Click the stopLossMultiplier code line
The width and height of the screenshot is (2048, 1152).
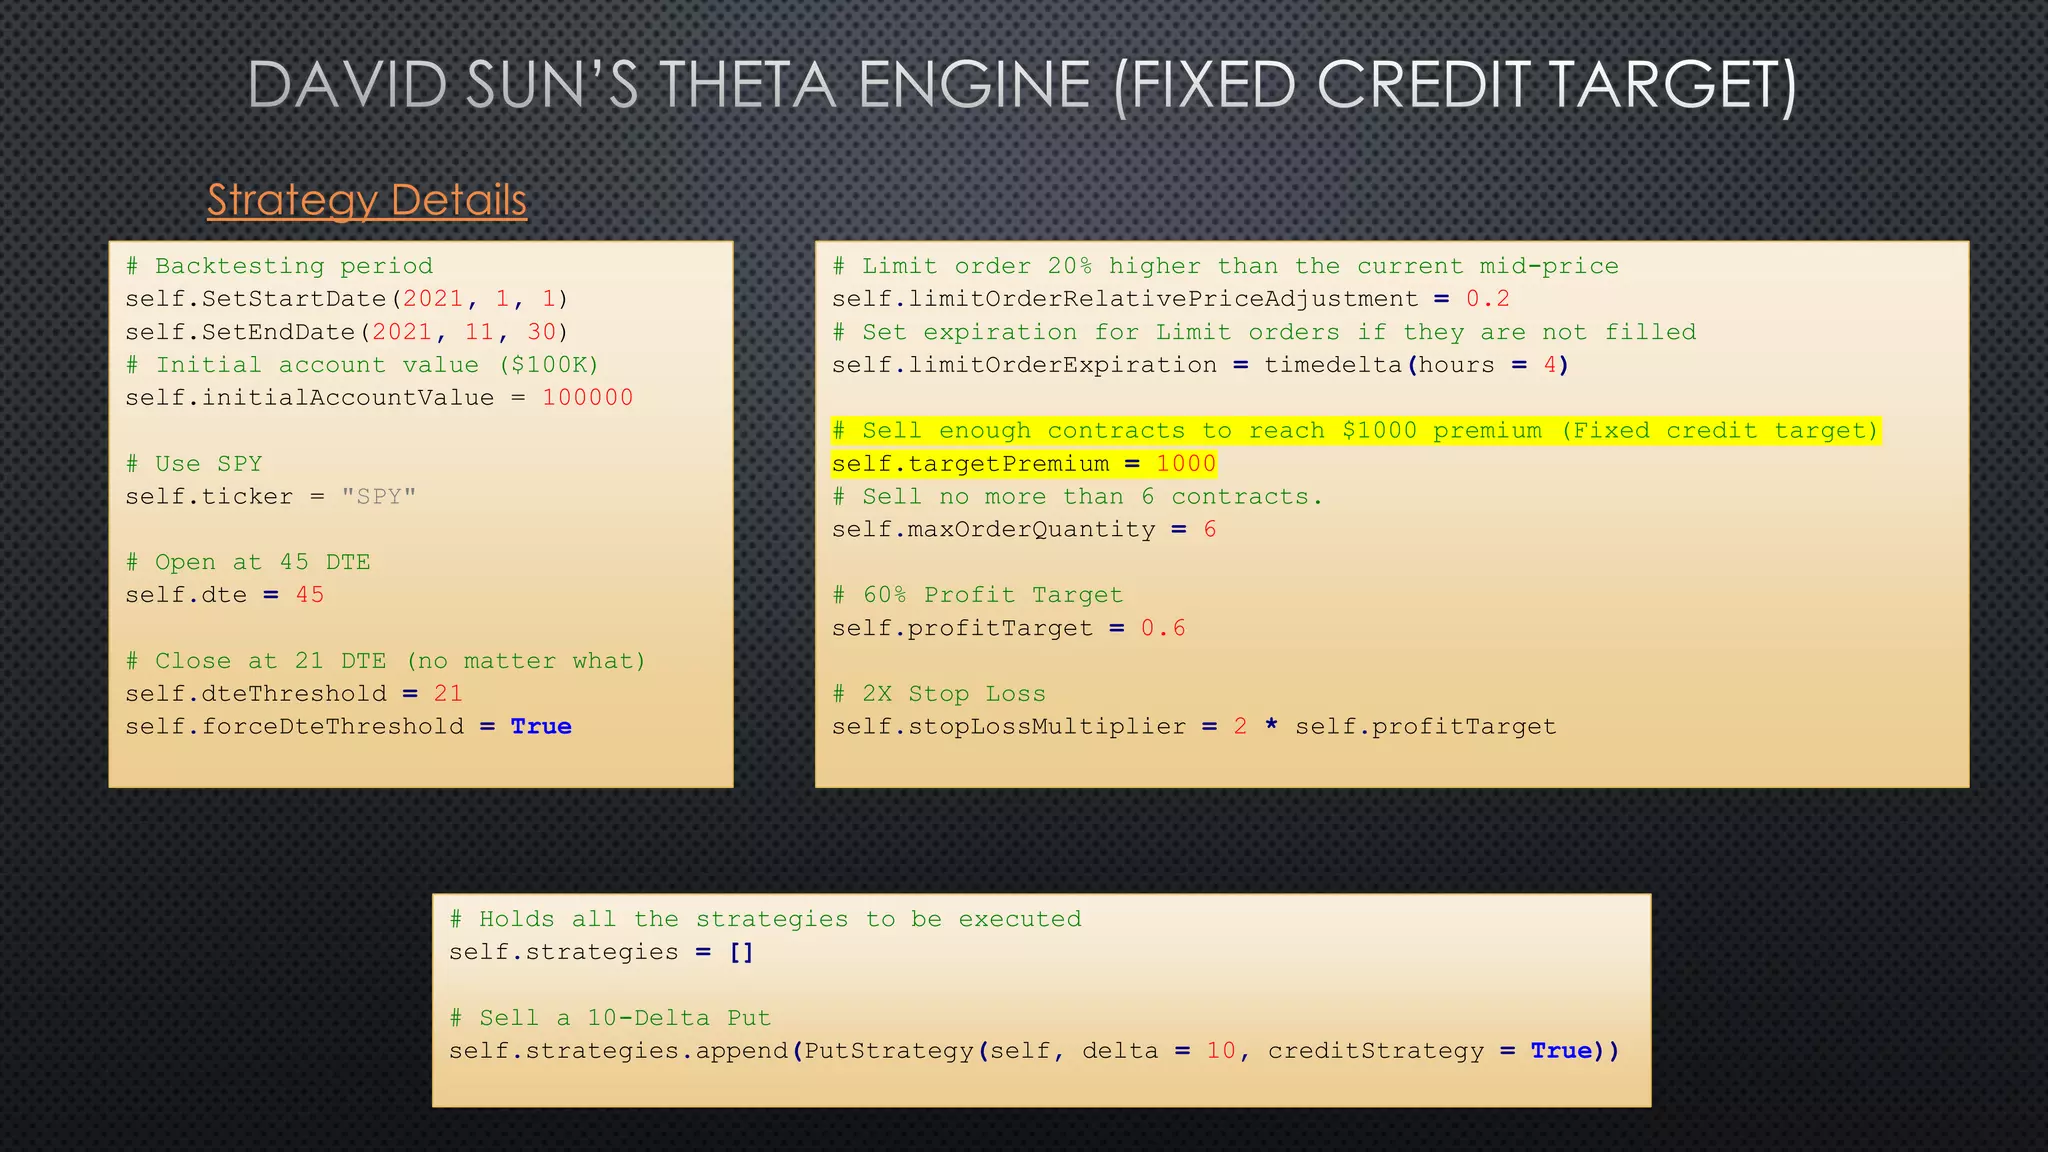tap(1193, 727)
